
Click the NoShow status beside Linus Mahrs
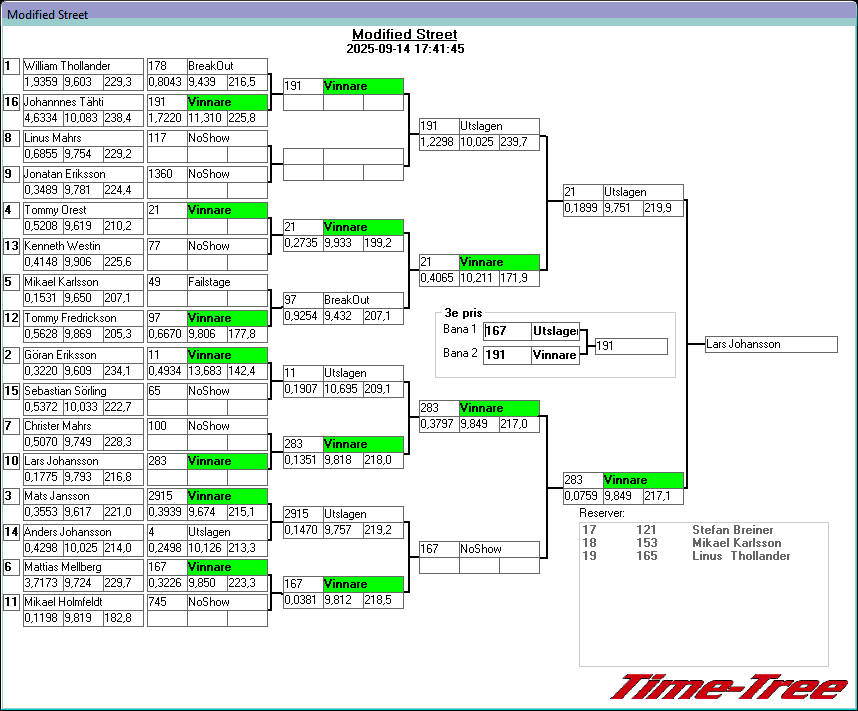(x=227, y=138)
